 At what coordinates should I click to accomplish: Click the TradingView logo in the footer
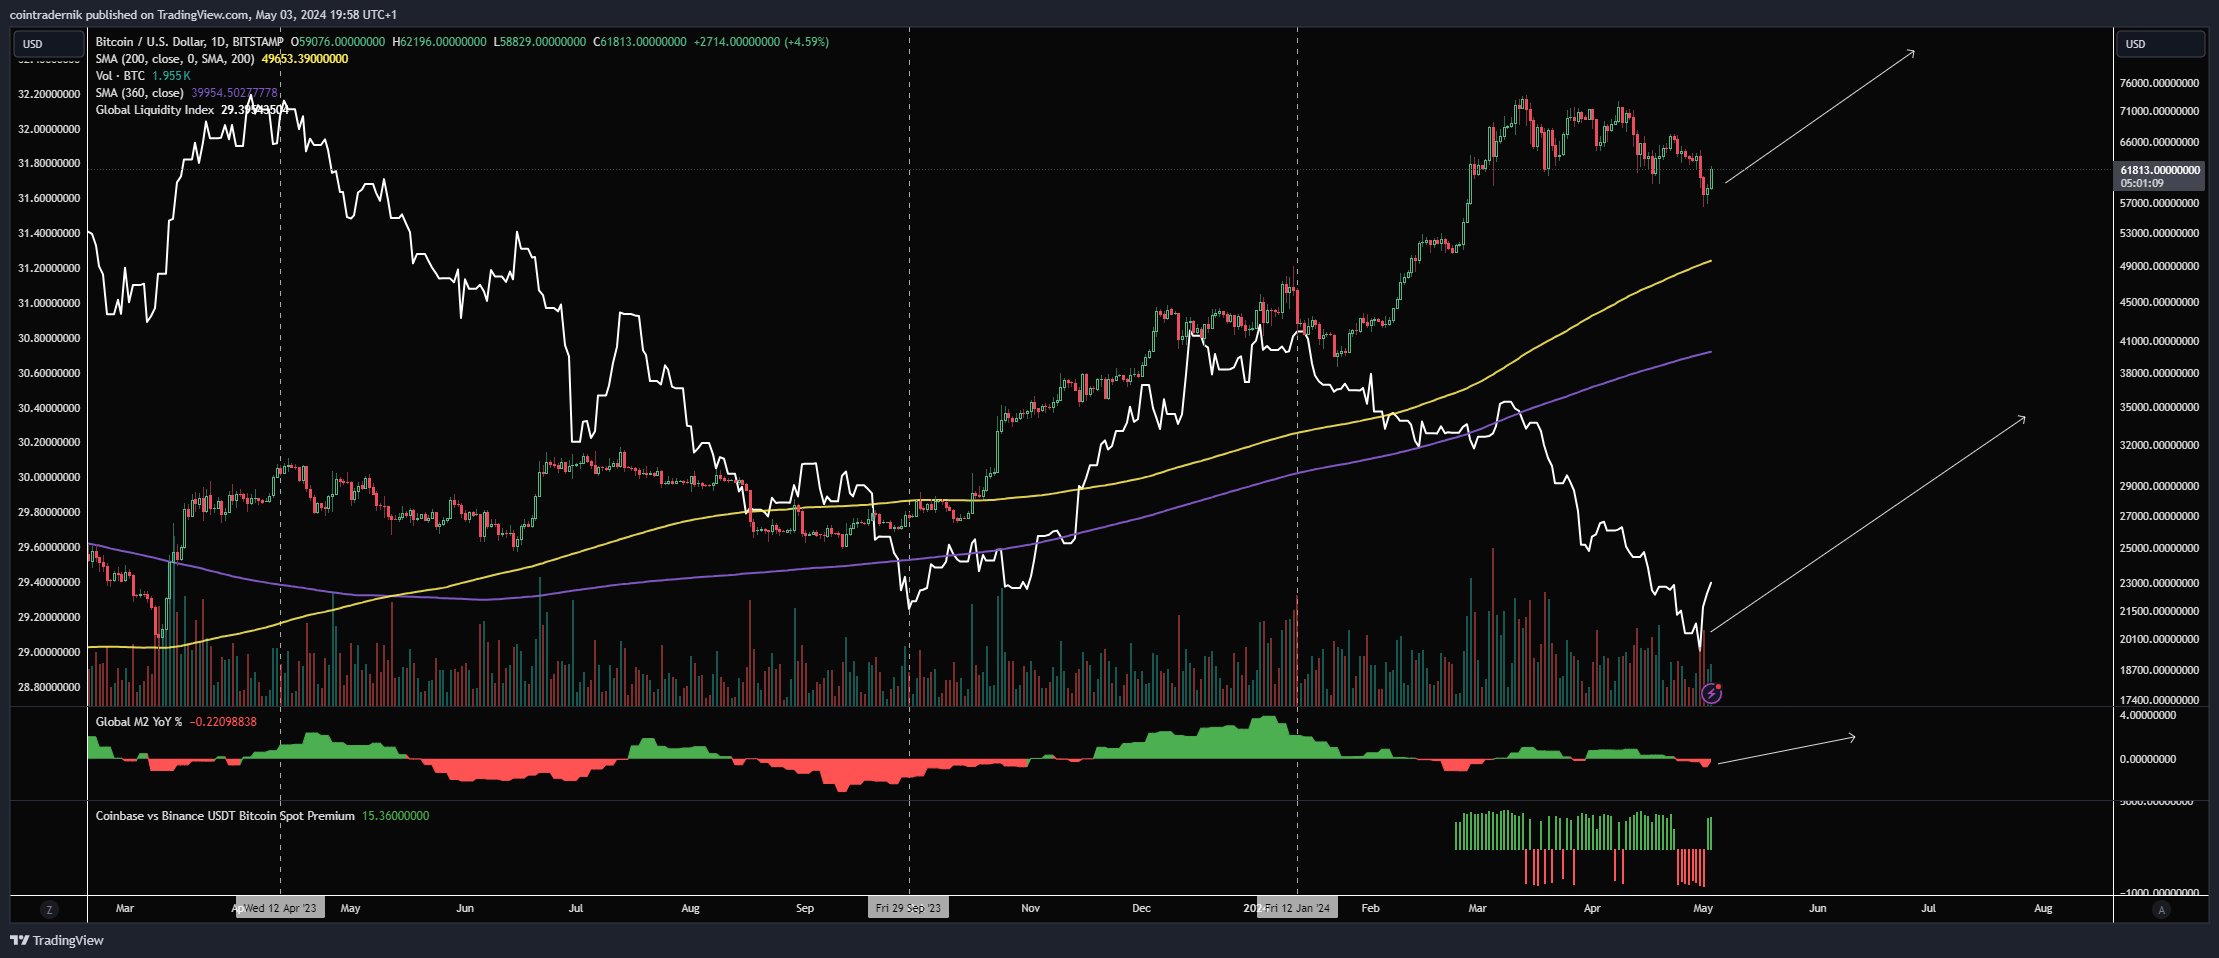57,940
